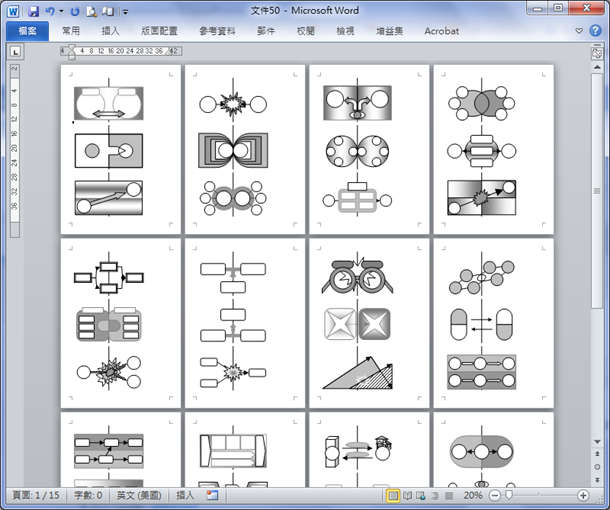Screen dimensions: 610x510
Task: Click the Word application icon in title bar
Action: click(13, 11)
